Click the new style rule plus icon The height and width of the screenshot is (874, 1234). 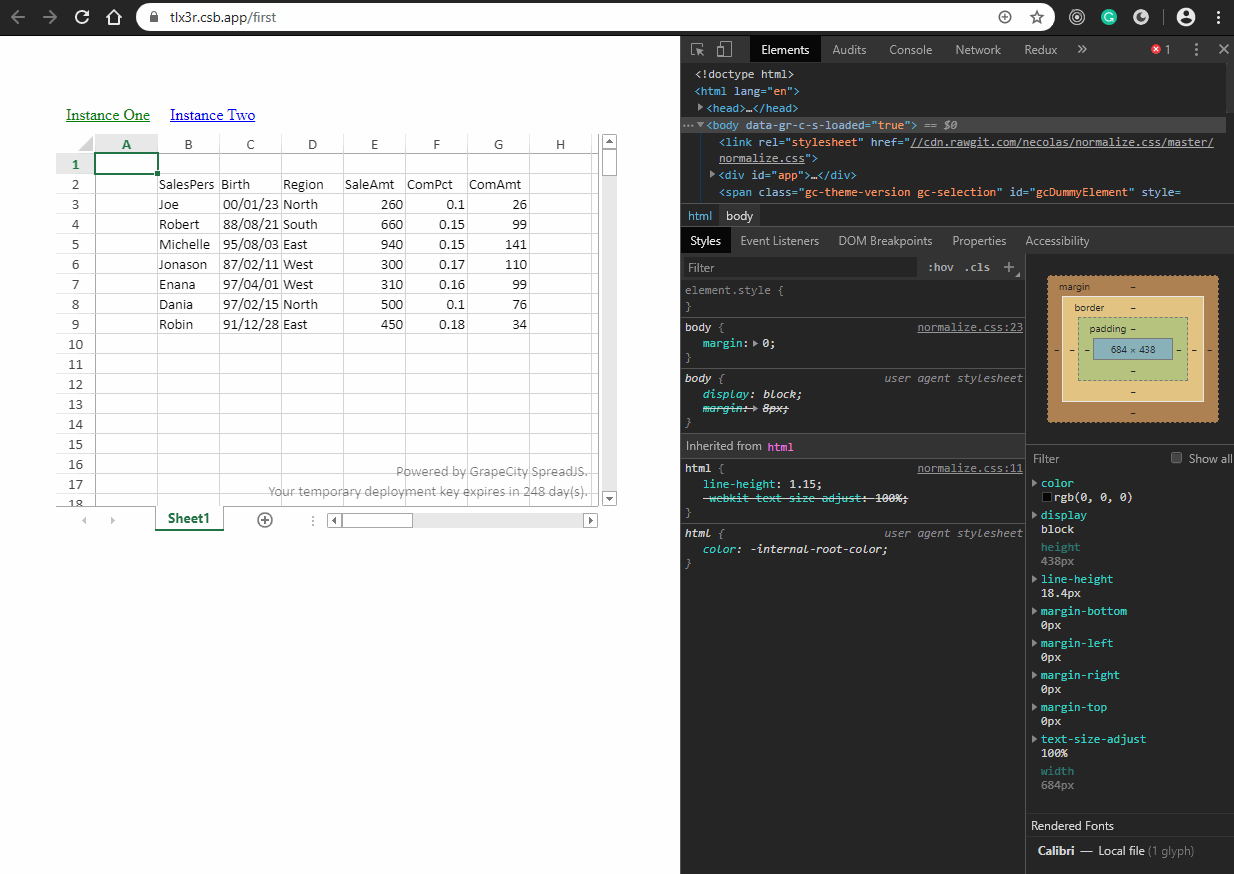[x=1009, y=267]
